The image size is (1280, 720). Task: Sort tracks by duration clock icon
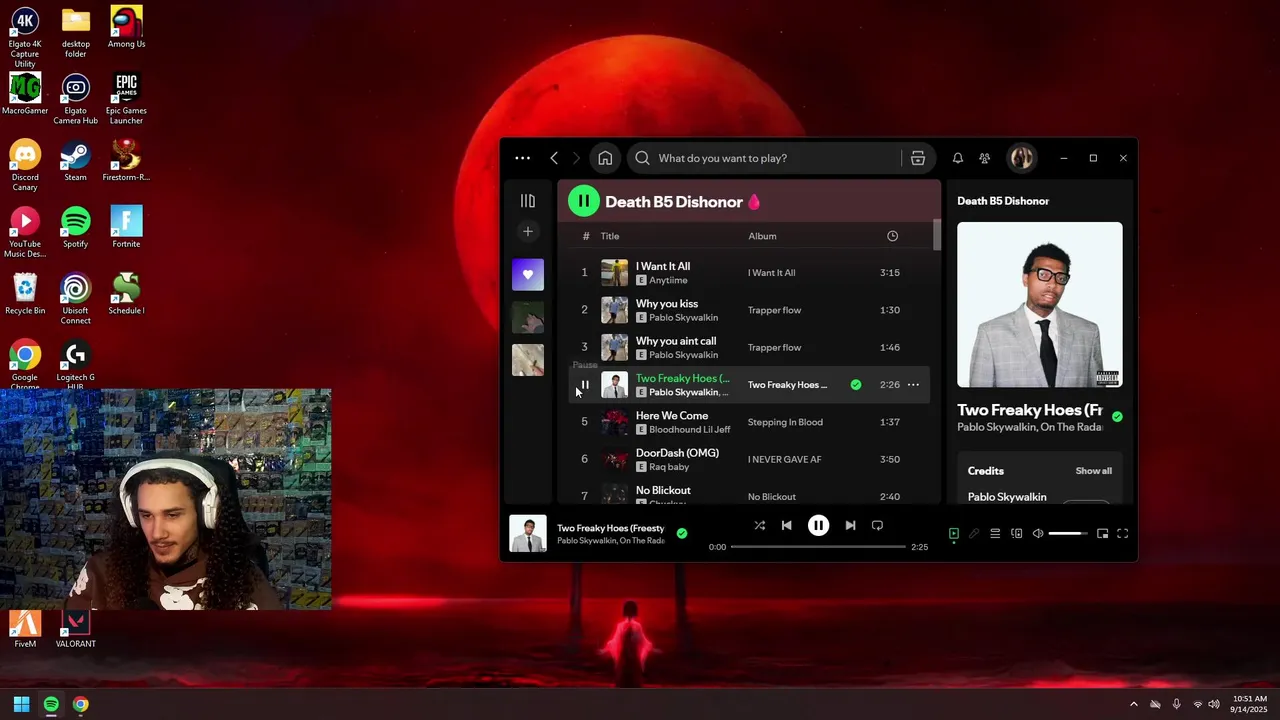click(892, 236)
